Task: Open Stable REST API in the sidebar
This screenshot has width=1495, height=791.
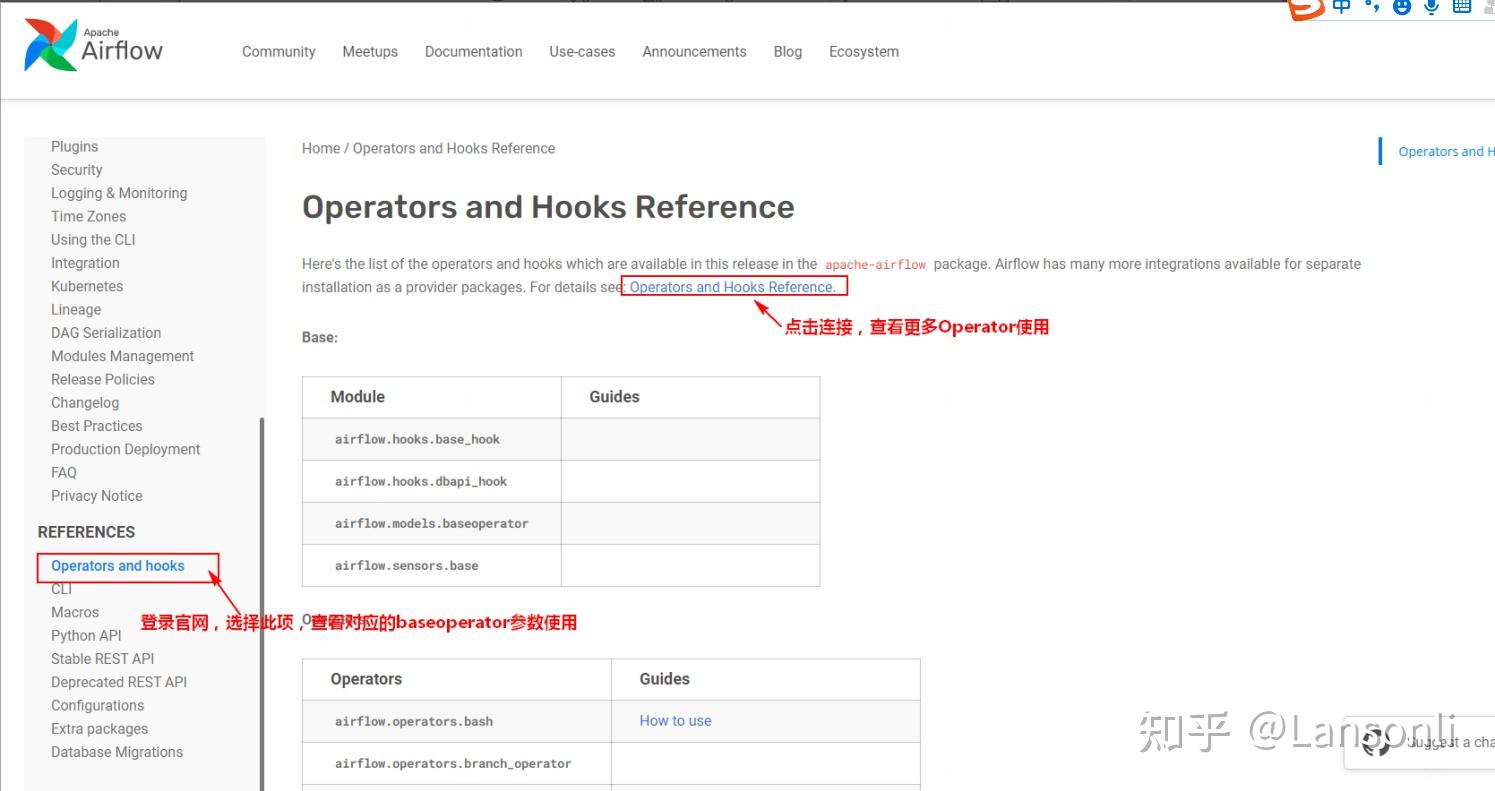Action: (103, 659)
